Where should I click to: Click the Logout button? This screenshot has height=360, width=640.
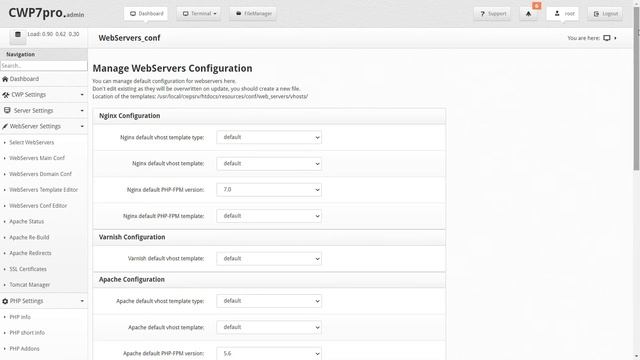pos(605,13)
